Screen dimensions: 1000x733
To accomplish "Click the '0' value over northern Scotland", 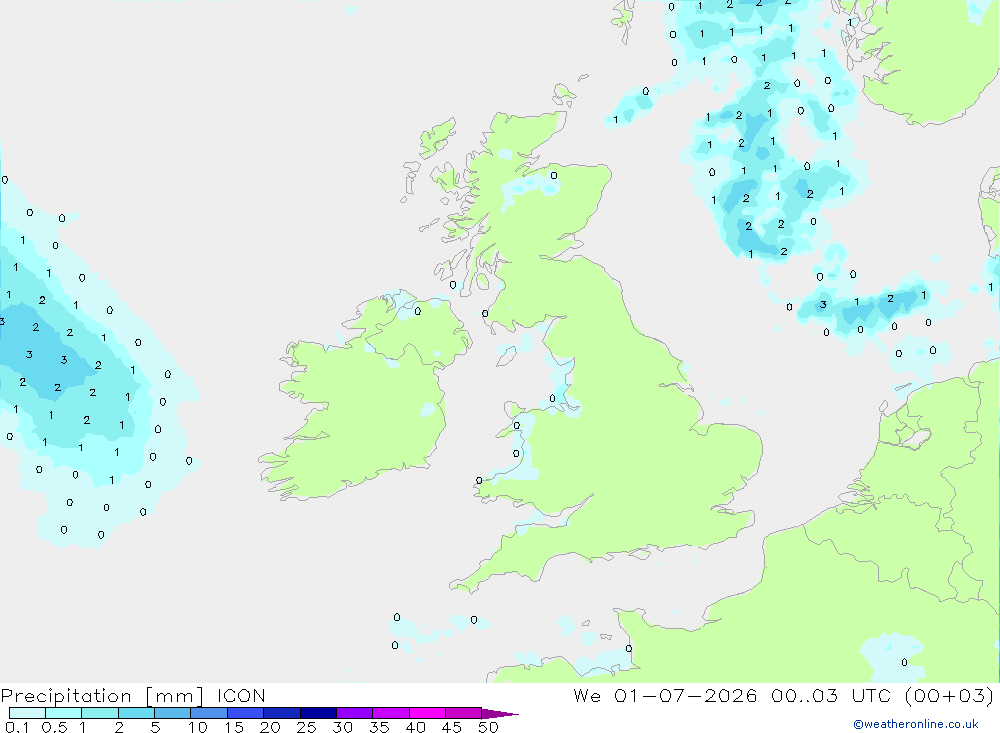I will tap(554, 175).
